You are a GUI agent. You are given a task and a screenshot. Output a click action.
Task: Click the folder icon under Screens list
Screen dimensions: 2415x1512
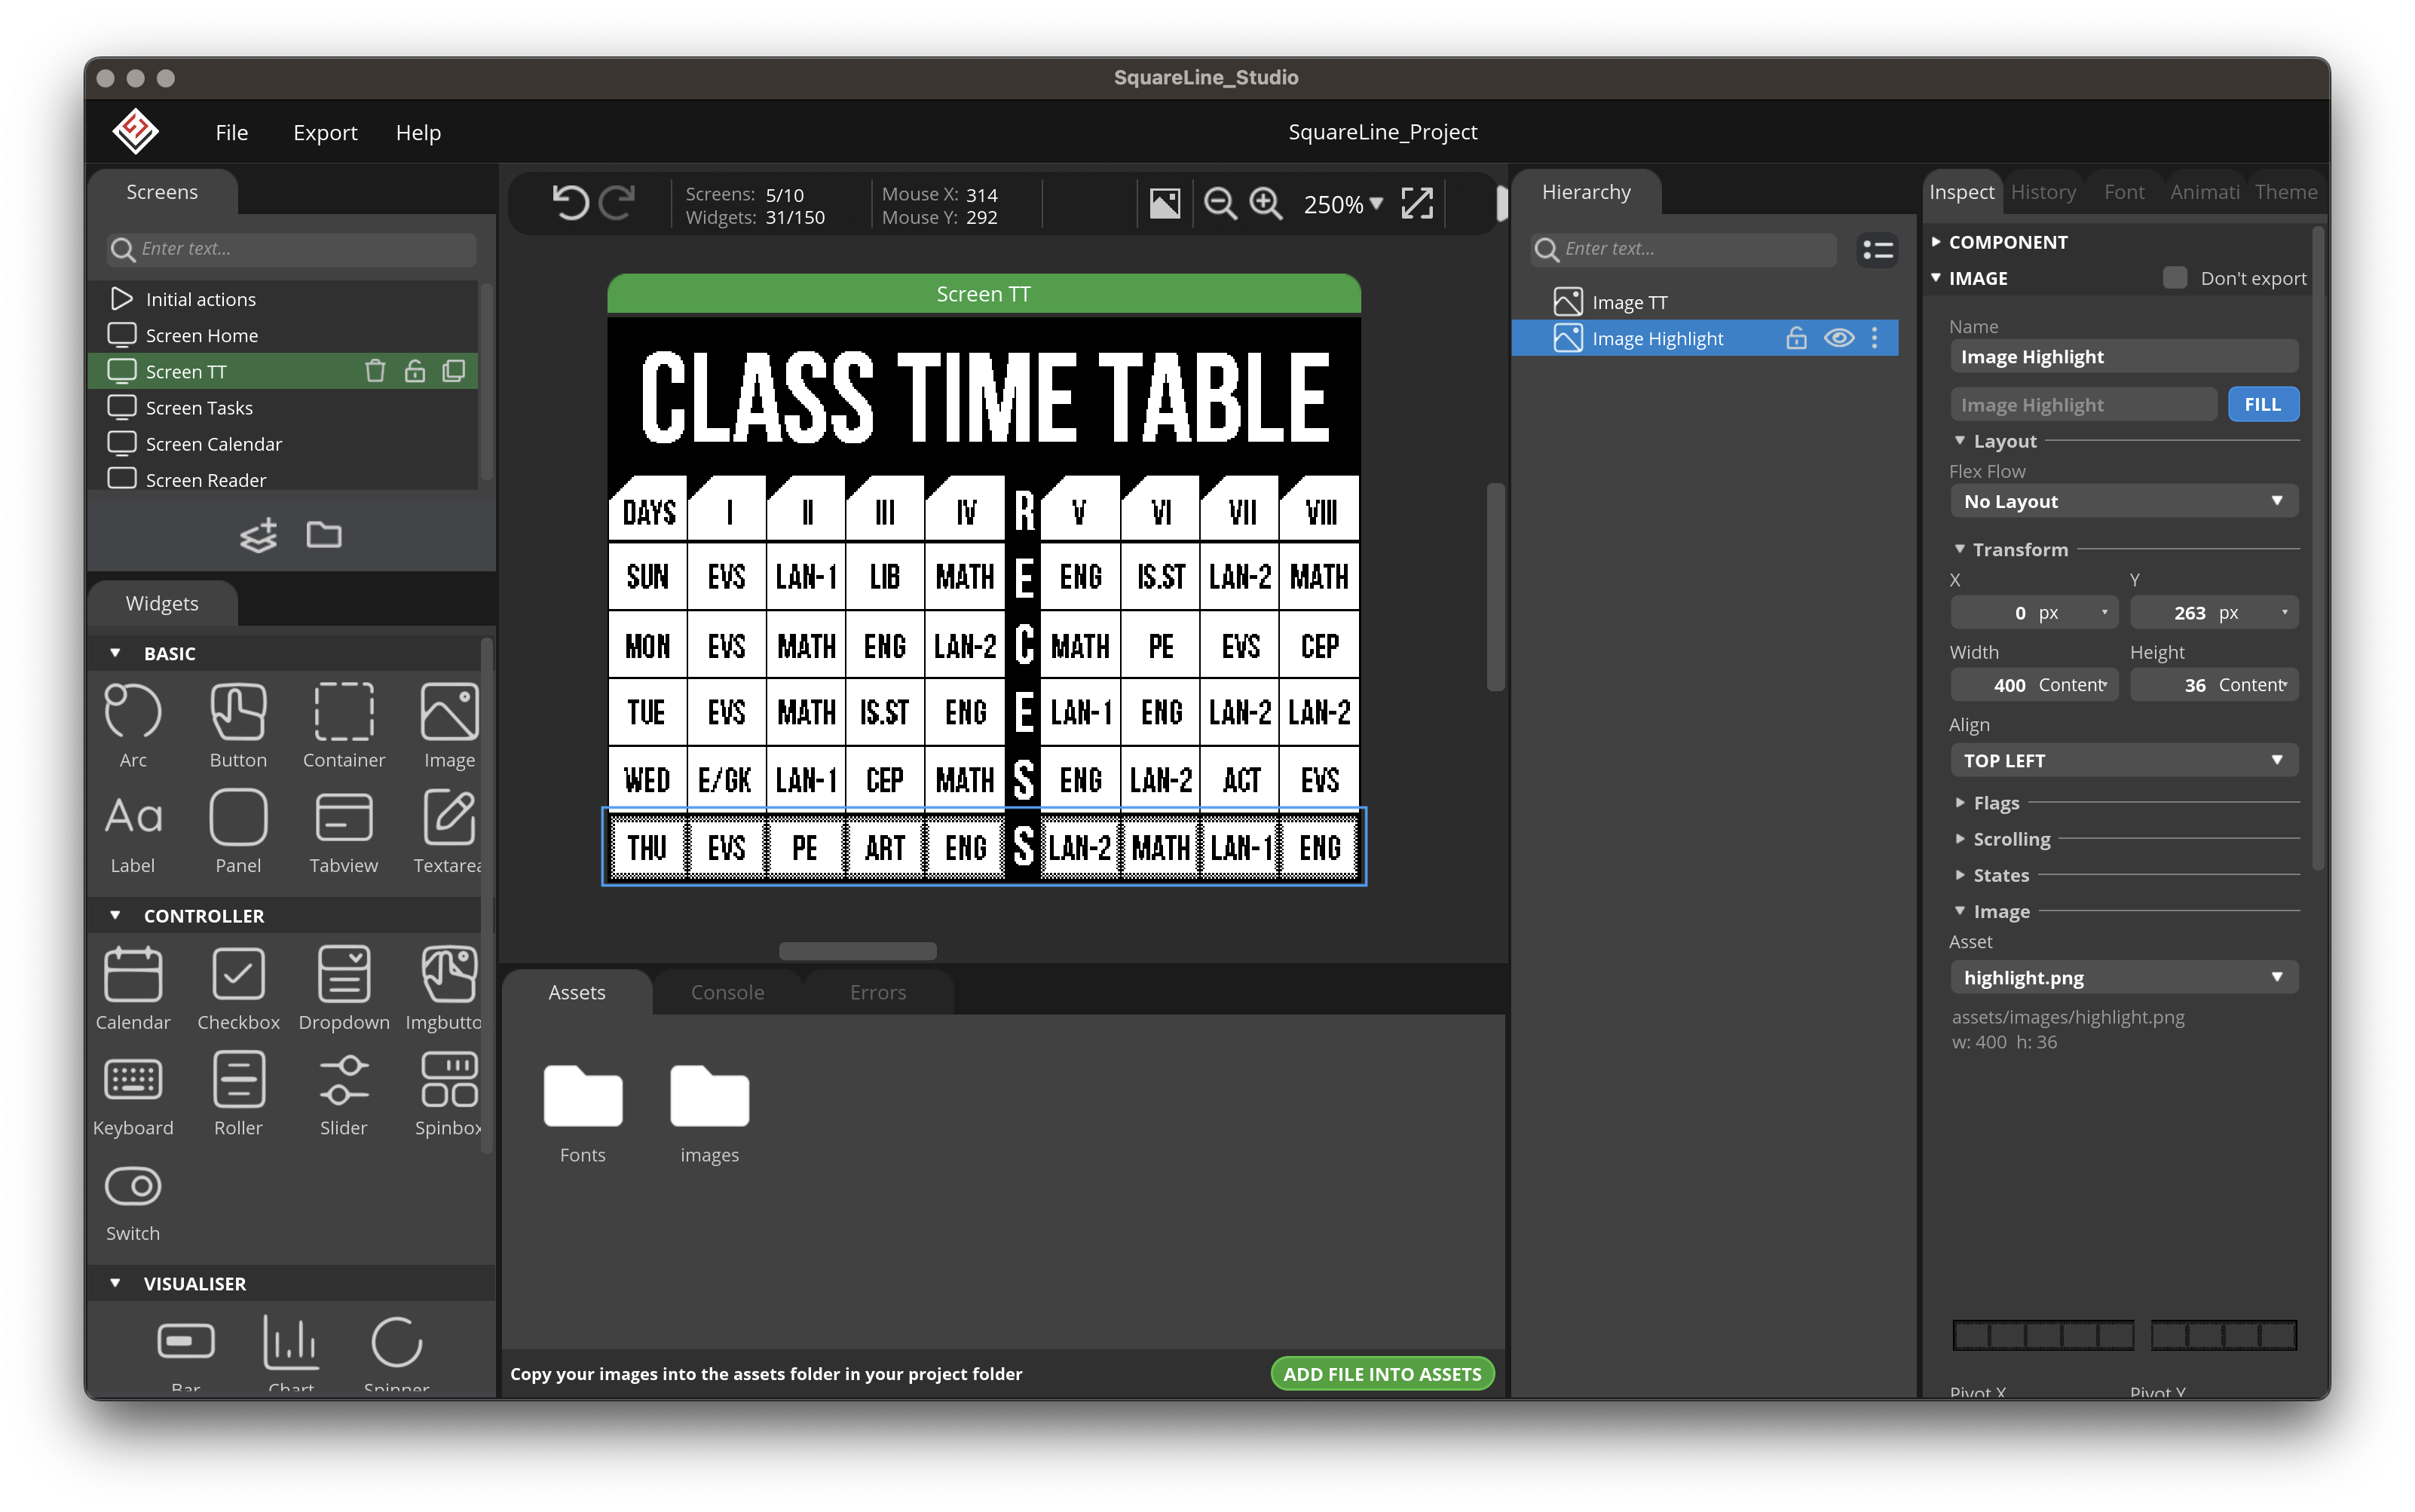pyautogui.click(x=324, y=535)
